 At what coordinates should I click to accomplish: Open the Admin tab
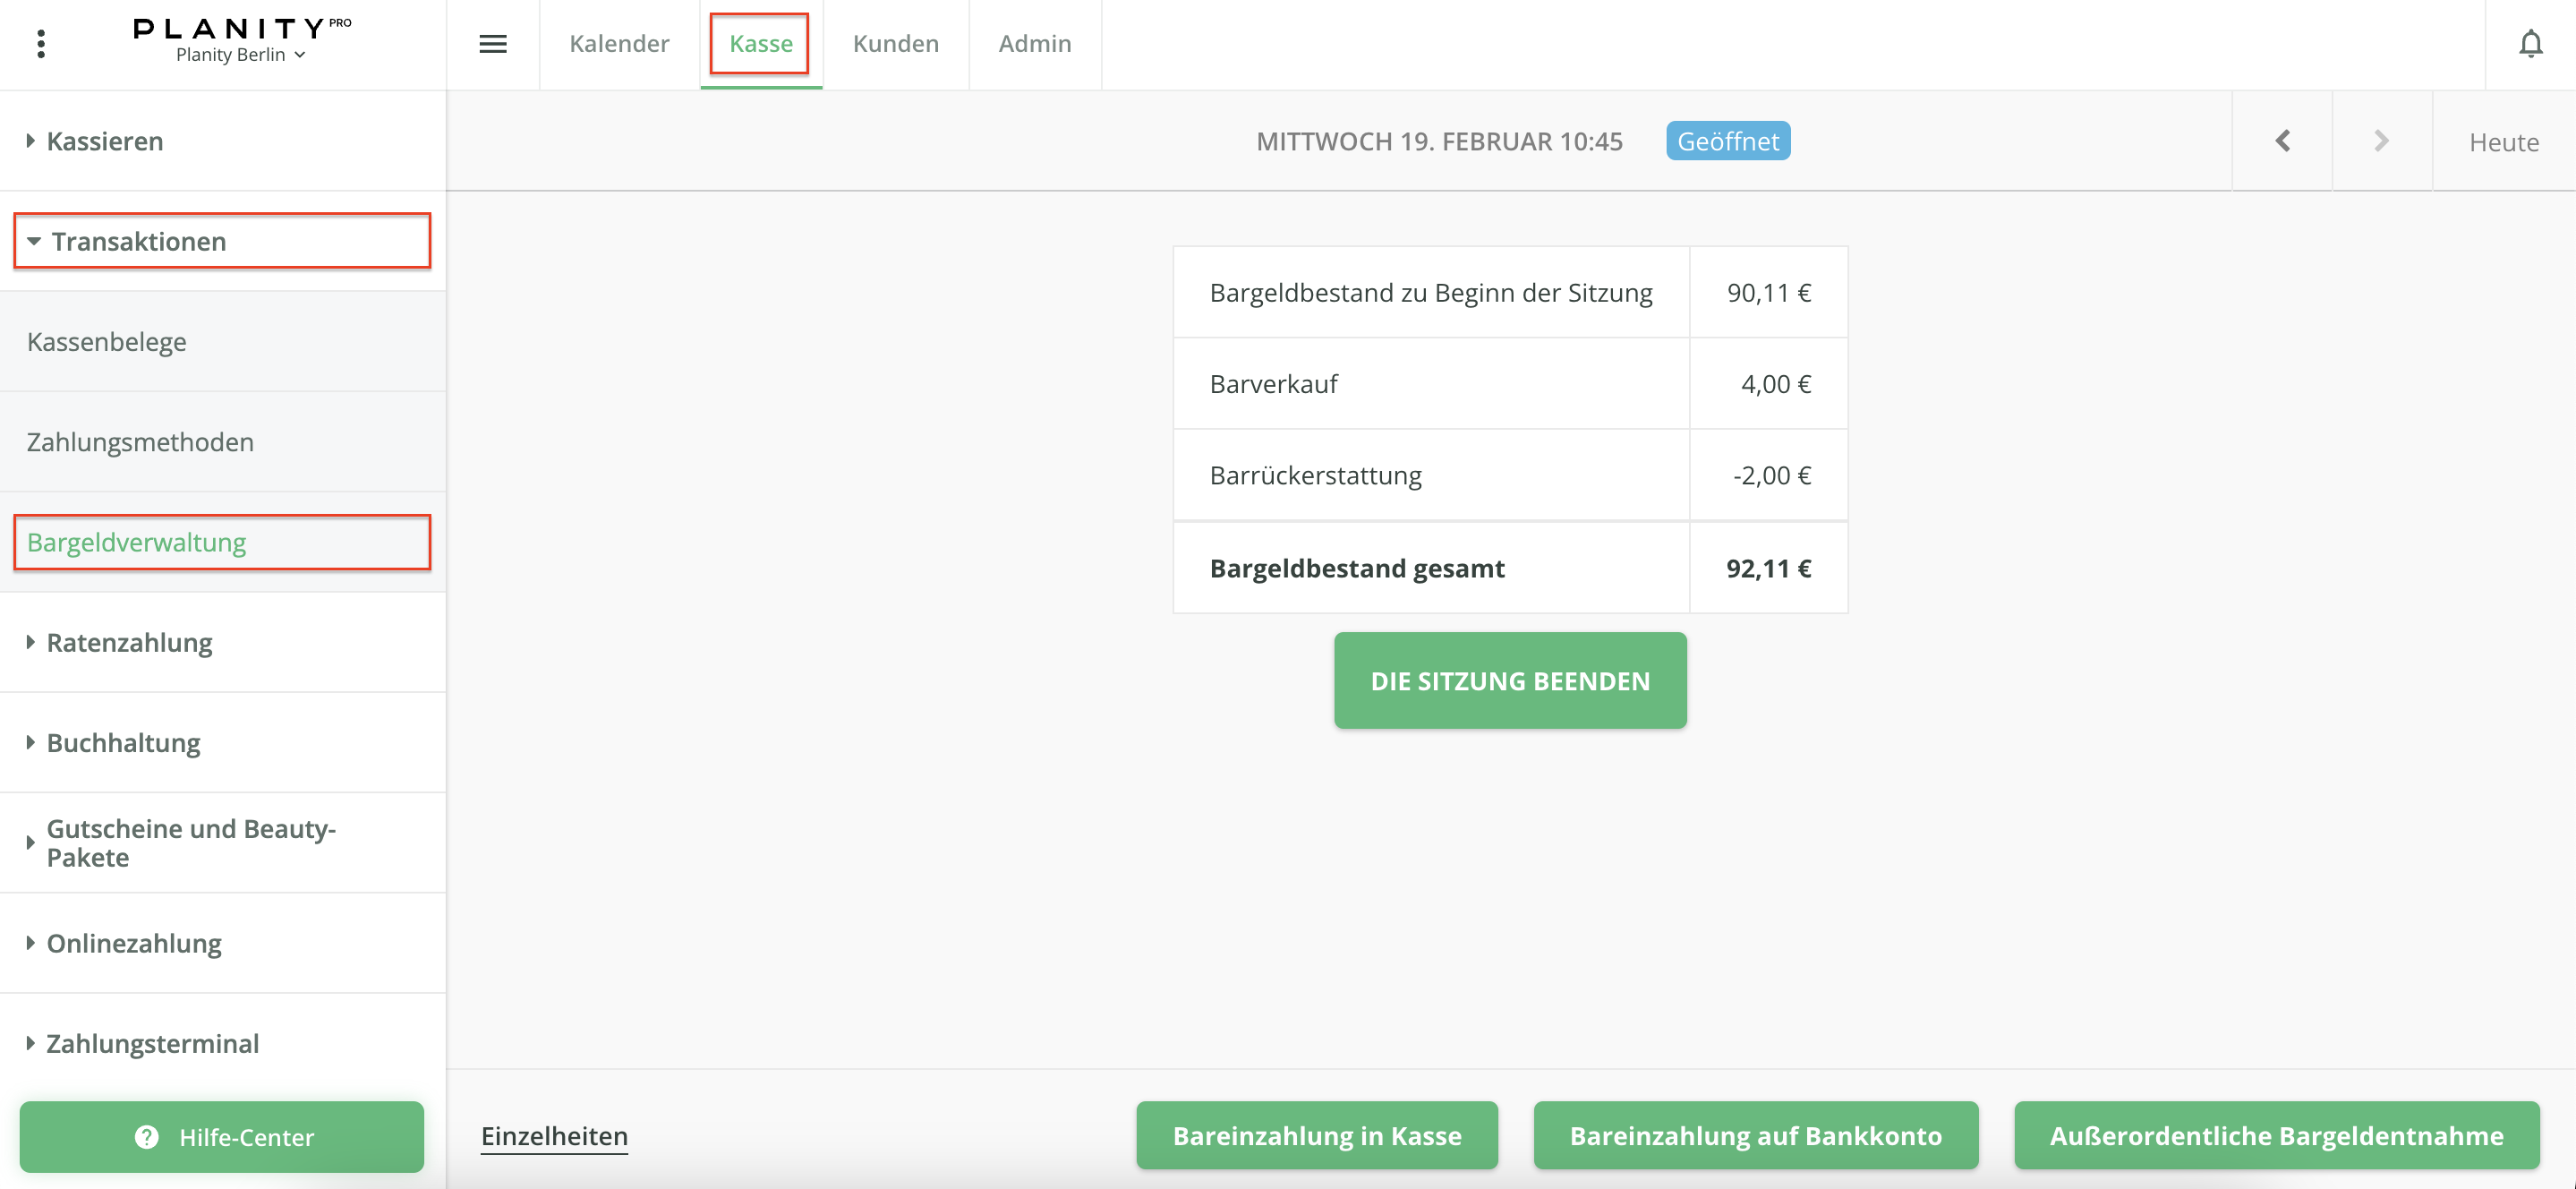point(1034,44)
